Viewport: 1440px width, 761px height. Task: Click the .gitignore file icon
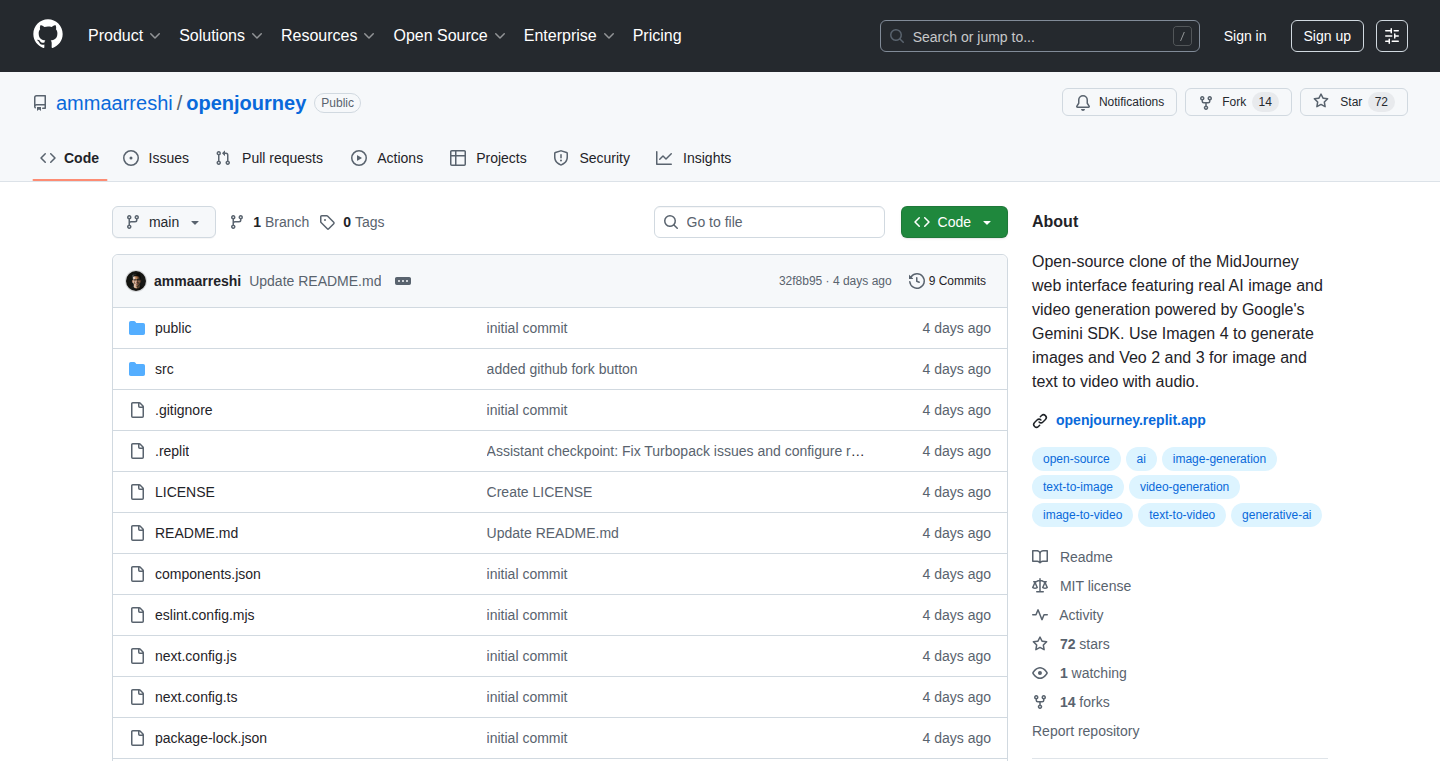click(x=137, y=410)
